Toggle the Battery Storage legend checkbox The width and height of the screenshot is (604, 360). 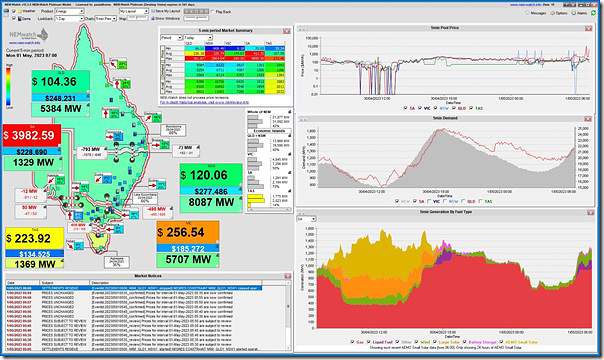pyautogui.click(x=465, y=342)
